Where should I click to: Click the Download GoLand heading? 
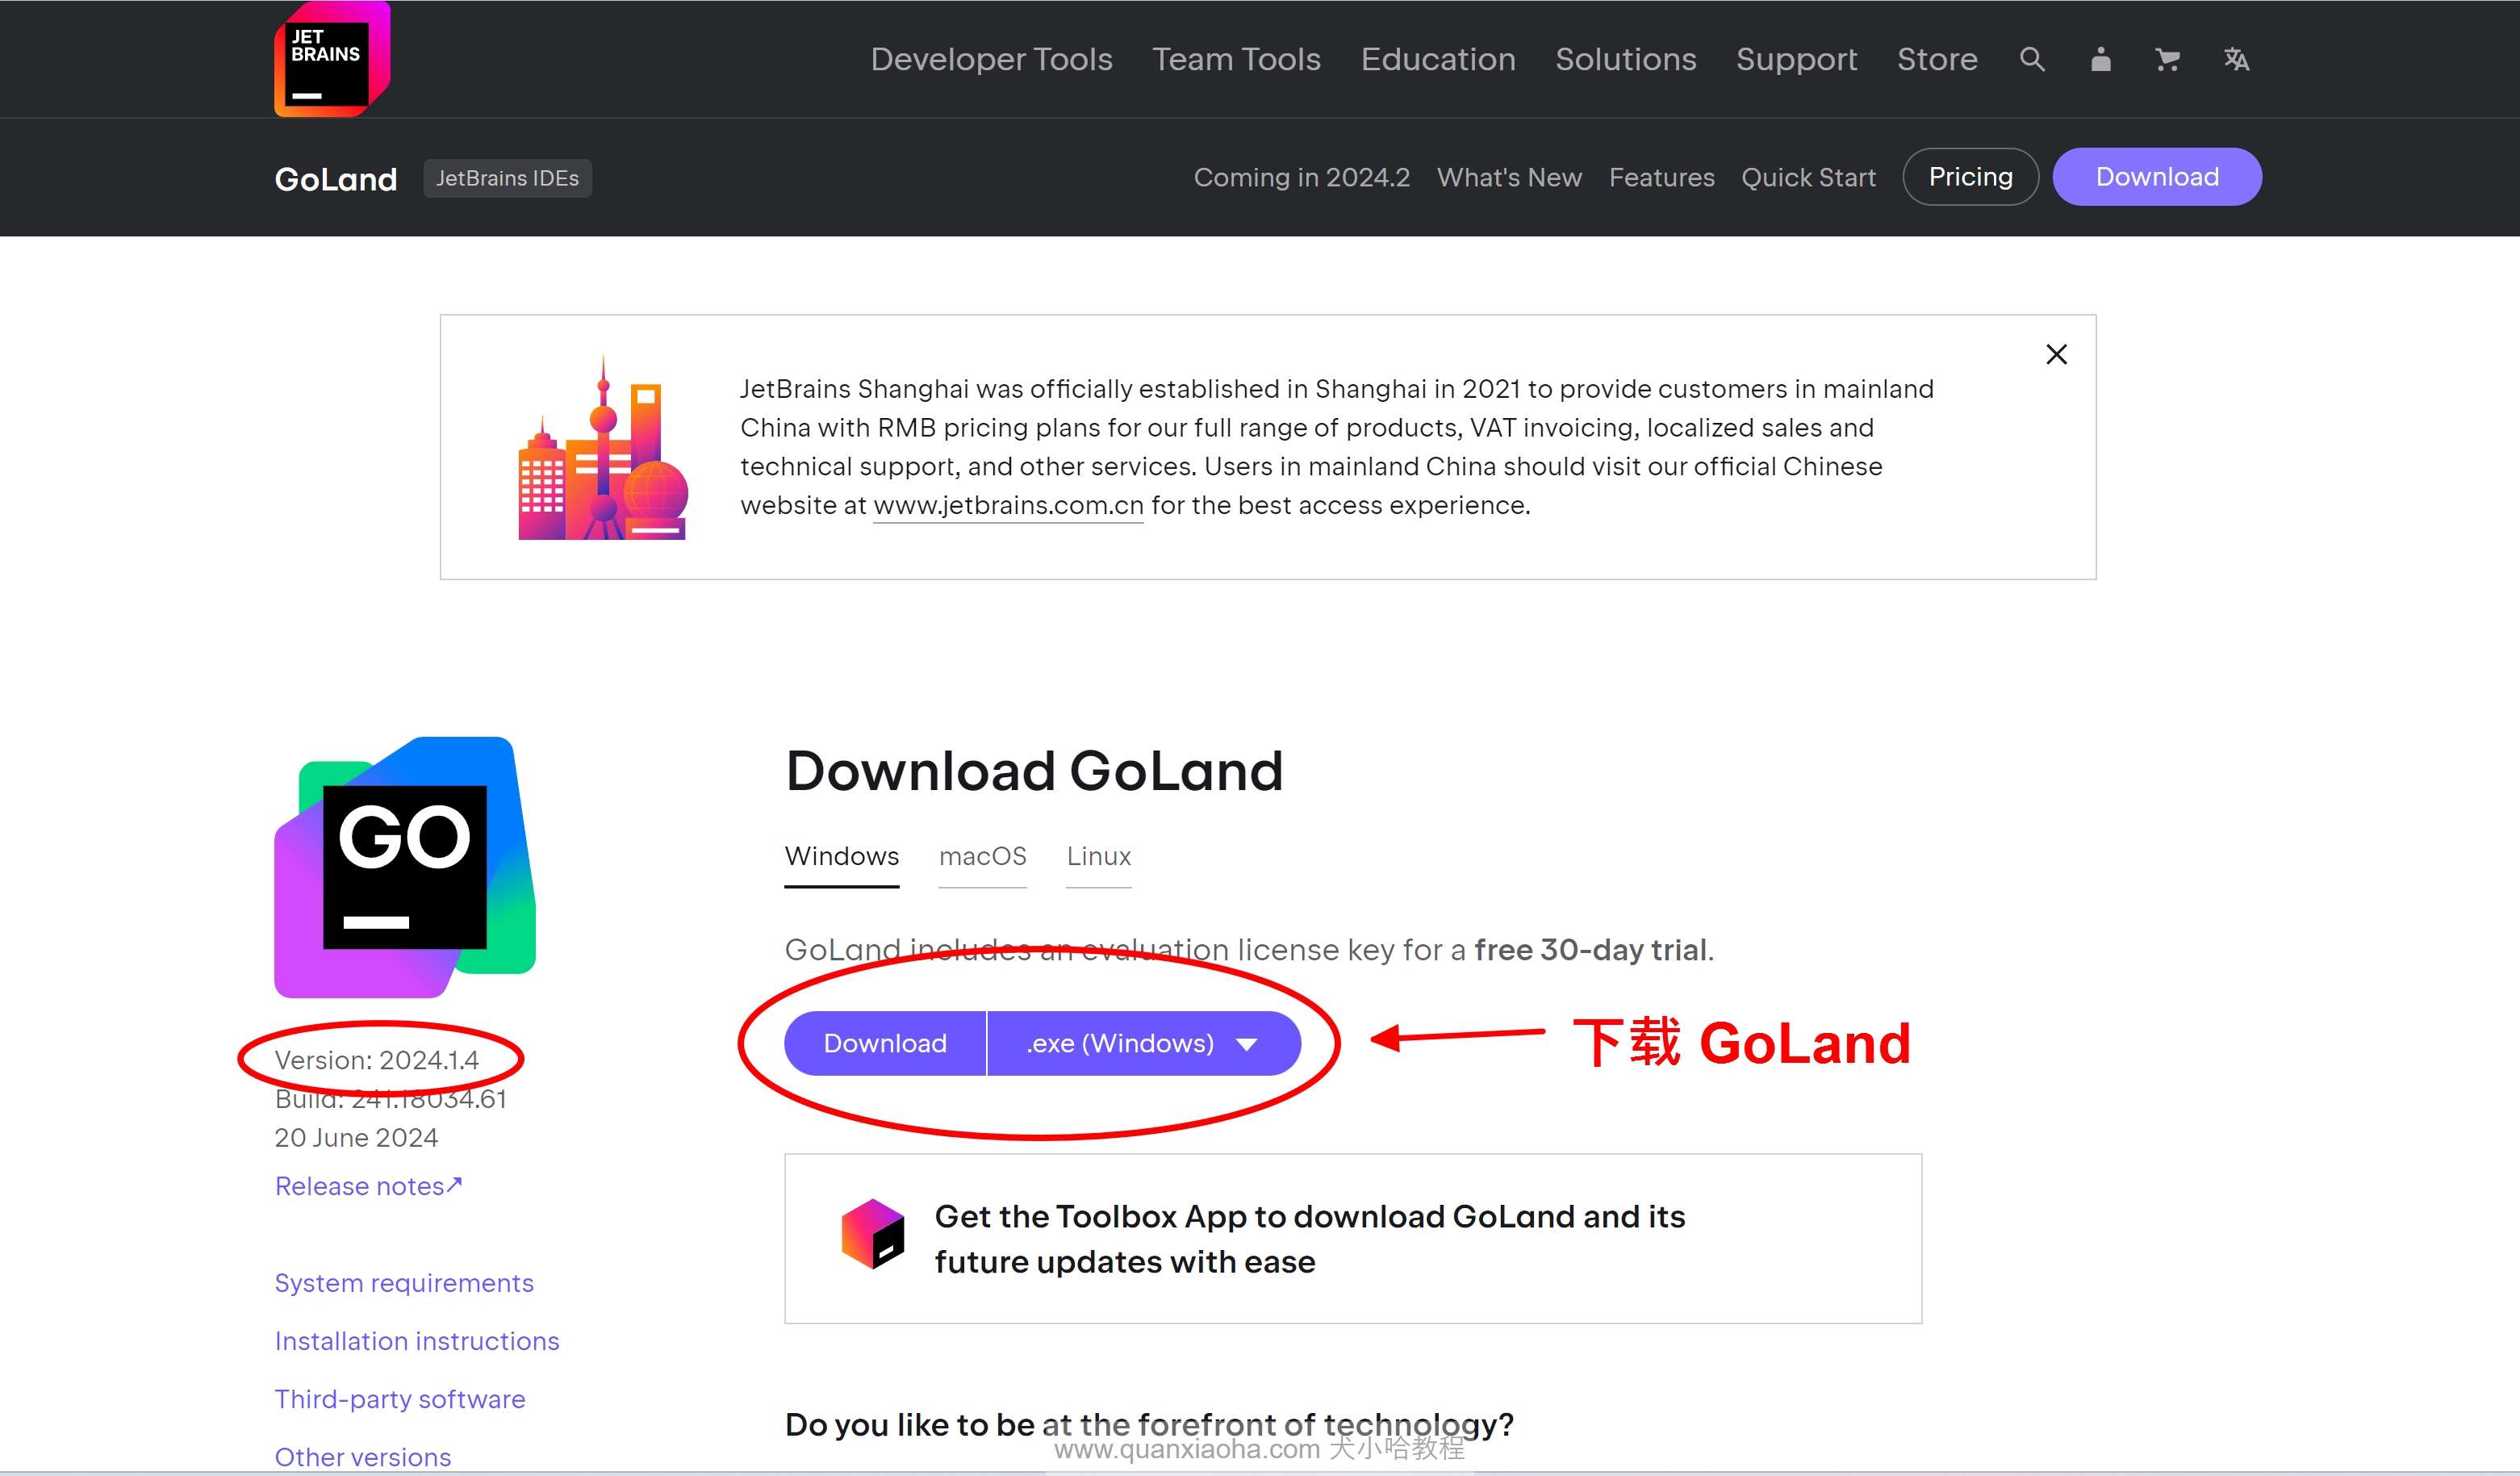click(x=1034, y=771)
